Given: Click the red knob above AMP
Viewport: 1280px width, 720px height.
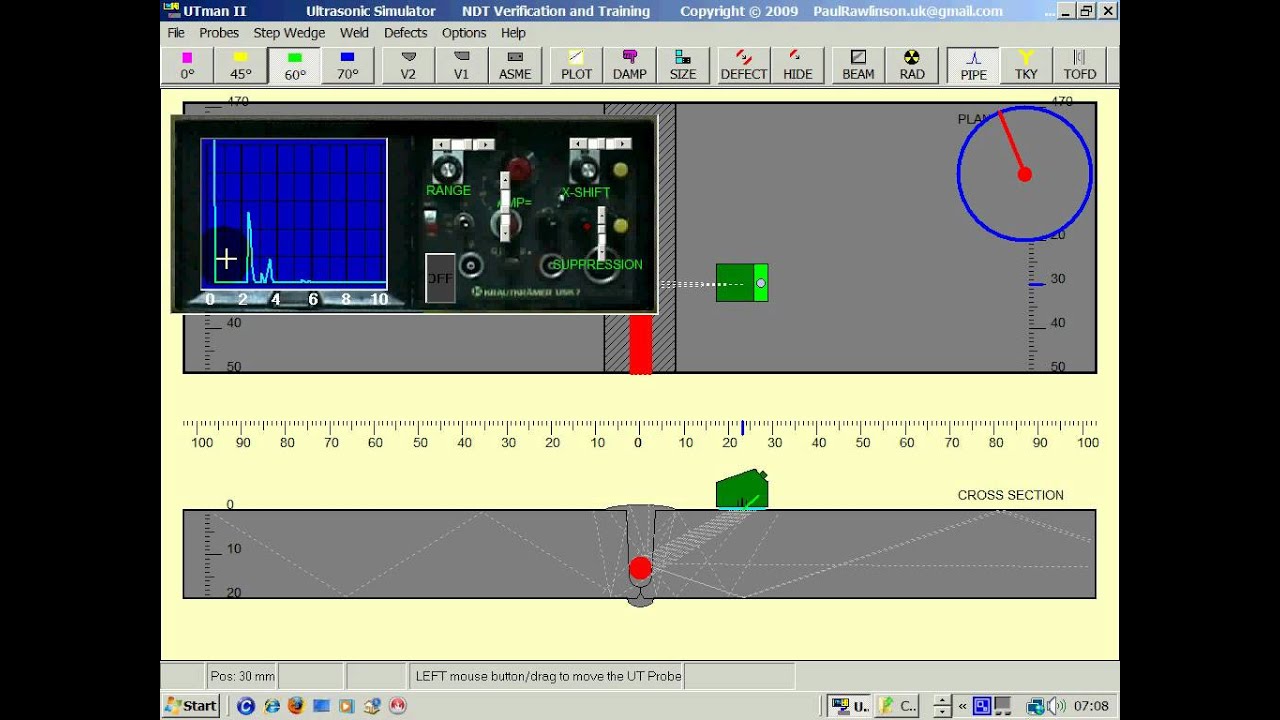Looking at the screenshot, I should pos(518,167).
